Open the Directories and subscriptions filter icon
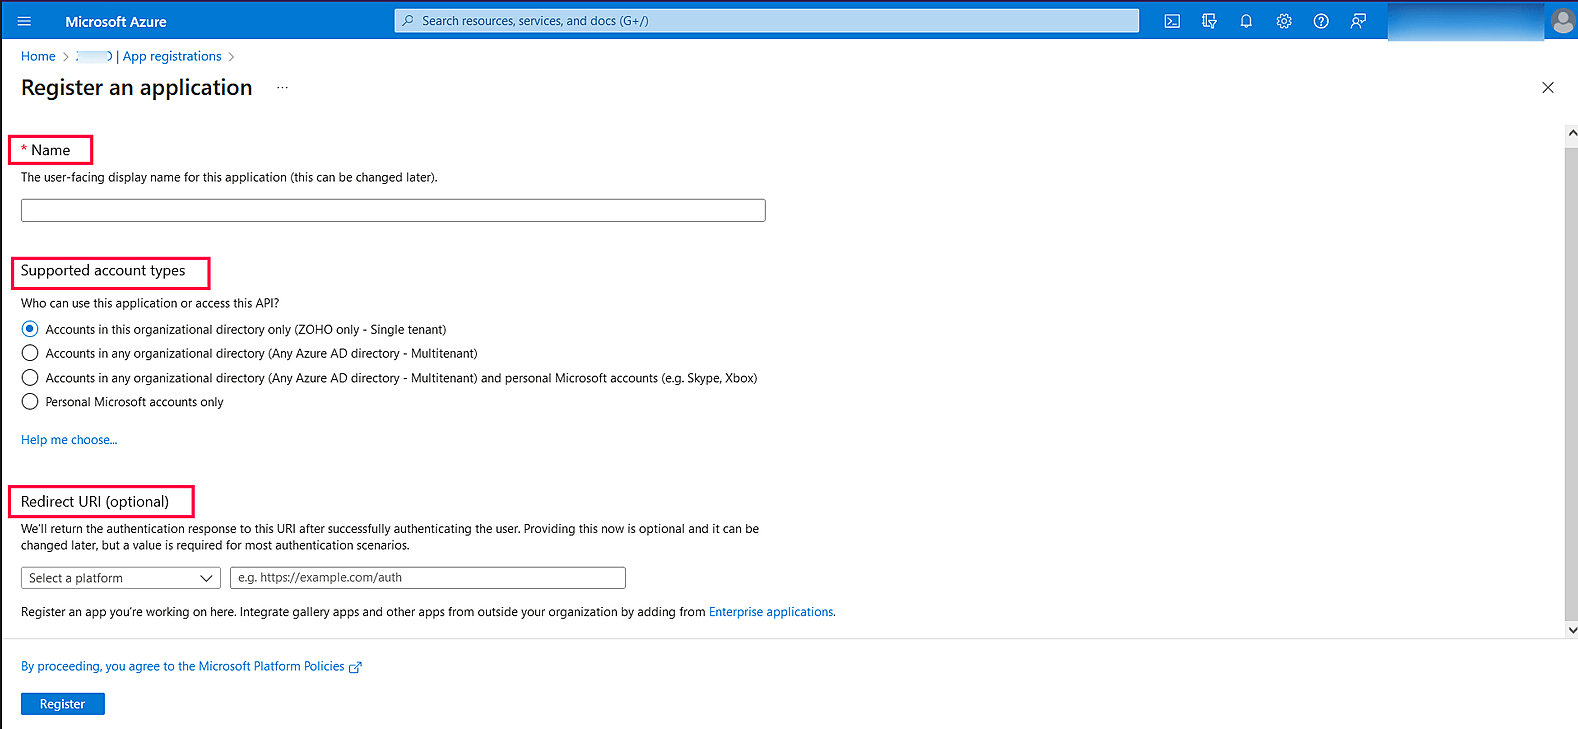This screenshot has height=729, width=1578. coord(1209,21)
